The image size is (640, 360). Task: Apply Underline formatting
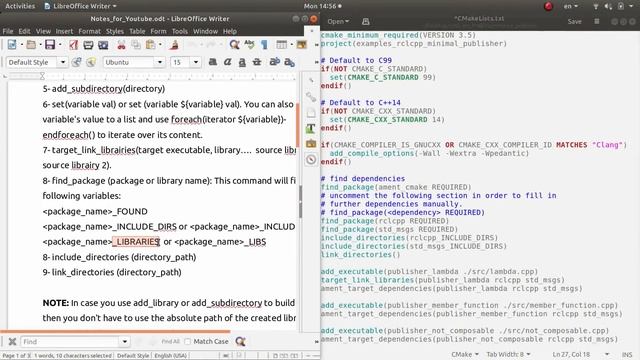242,62
